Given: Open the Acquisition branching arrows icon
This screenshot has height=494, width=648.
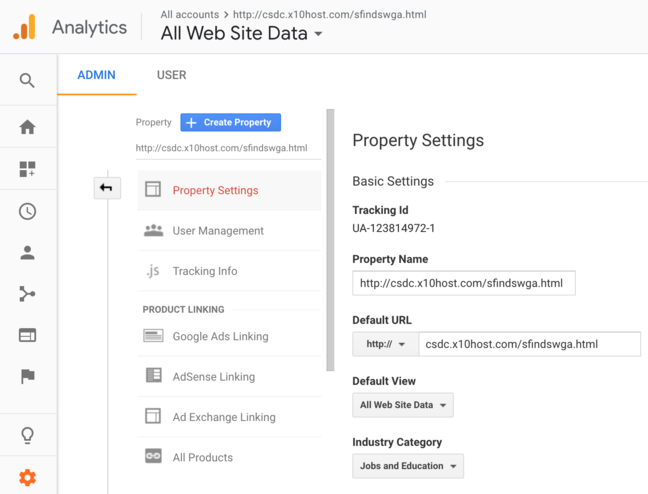Looking at the screenshot, I should pyautogui.click(x=27, y=294).
